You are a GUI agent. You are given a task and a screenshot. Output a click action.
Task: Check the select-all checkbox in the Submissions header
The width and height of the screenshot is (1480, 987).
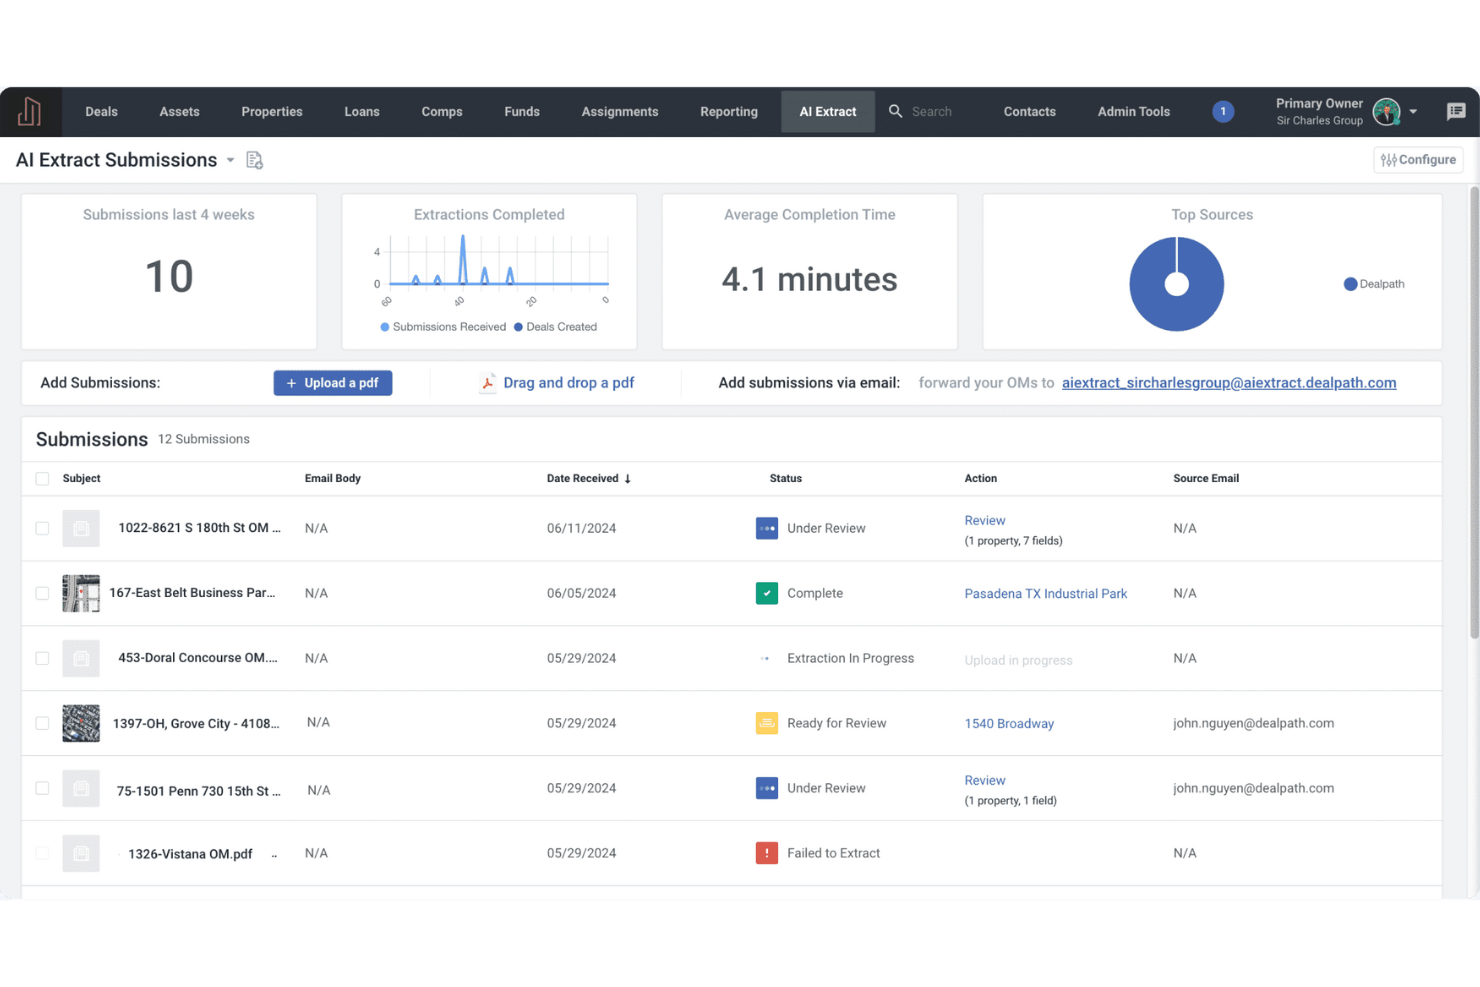point(42,478)
